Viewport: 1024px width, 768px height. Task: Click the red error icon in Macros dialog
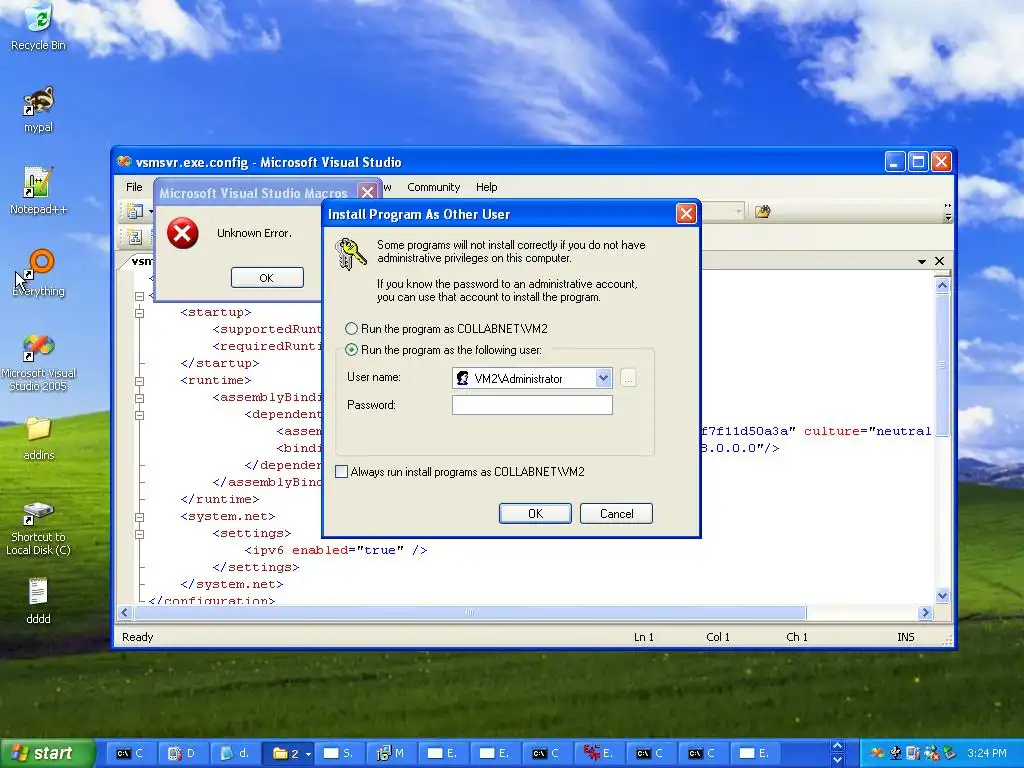click(x=182, y=233)
